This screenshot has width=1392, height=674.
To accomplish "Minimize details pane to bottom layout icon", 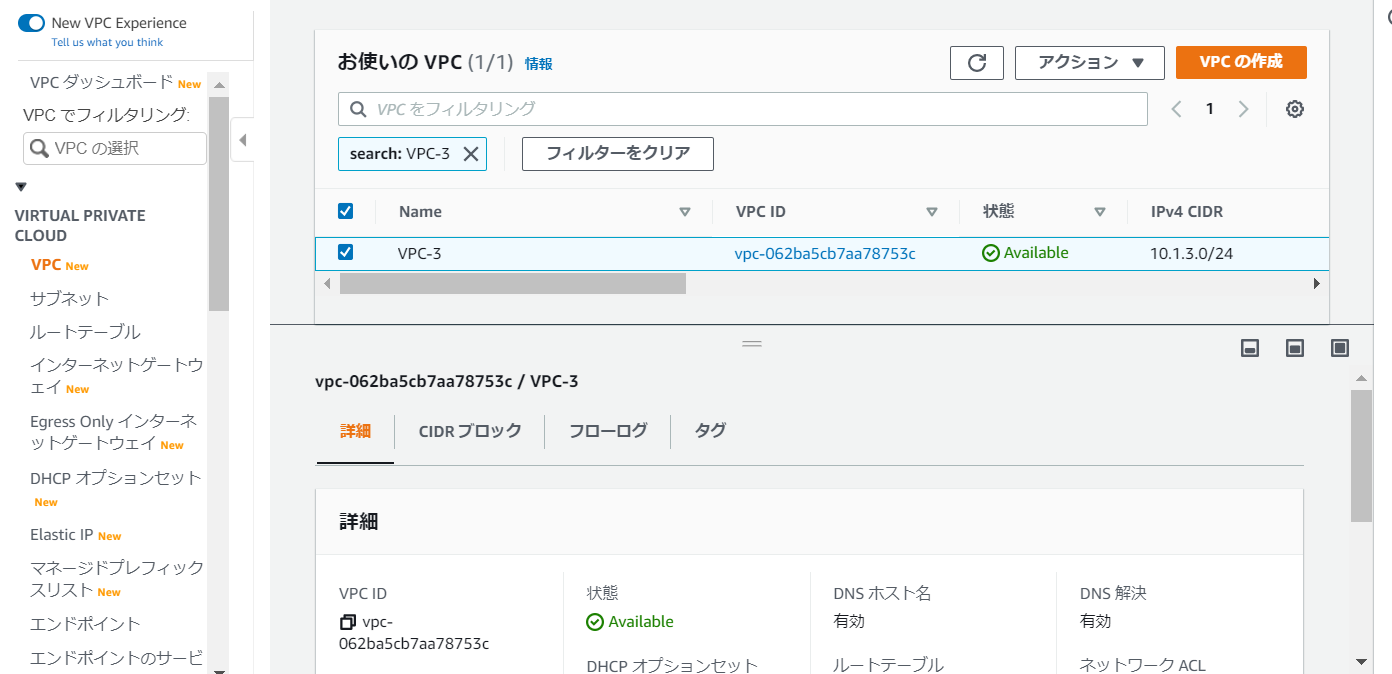I will (1249, 348).
